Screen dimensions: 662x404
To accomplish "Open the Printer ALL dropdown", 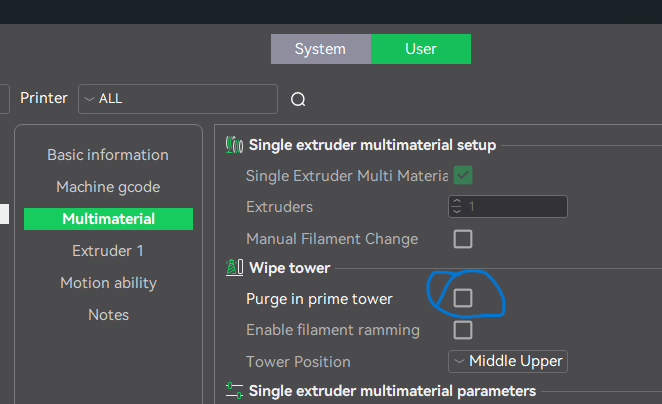I will point(177,99).
